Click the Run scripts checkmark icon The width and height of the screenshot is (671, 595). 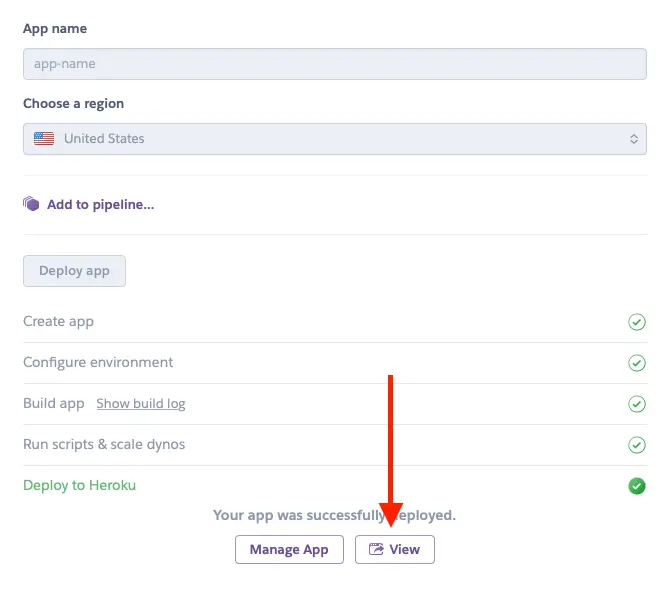(x=636, y=445)
